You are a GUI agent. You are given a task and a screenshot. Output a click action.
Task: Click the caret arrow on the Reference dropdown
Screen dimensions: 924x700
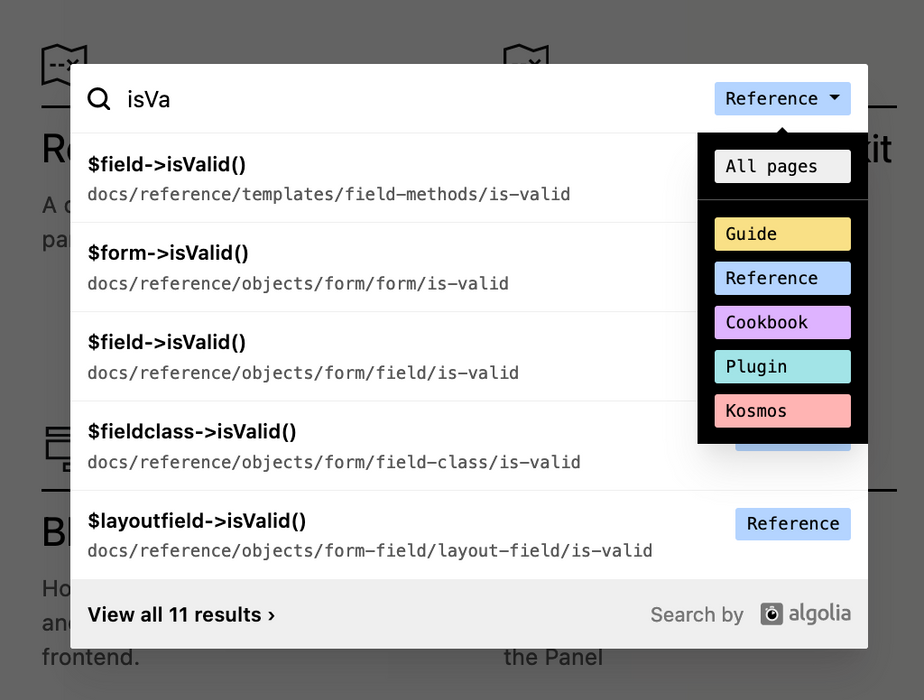coord(834,98)
